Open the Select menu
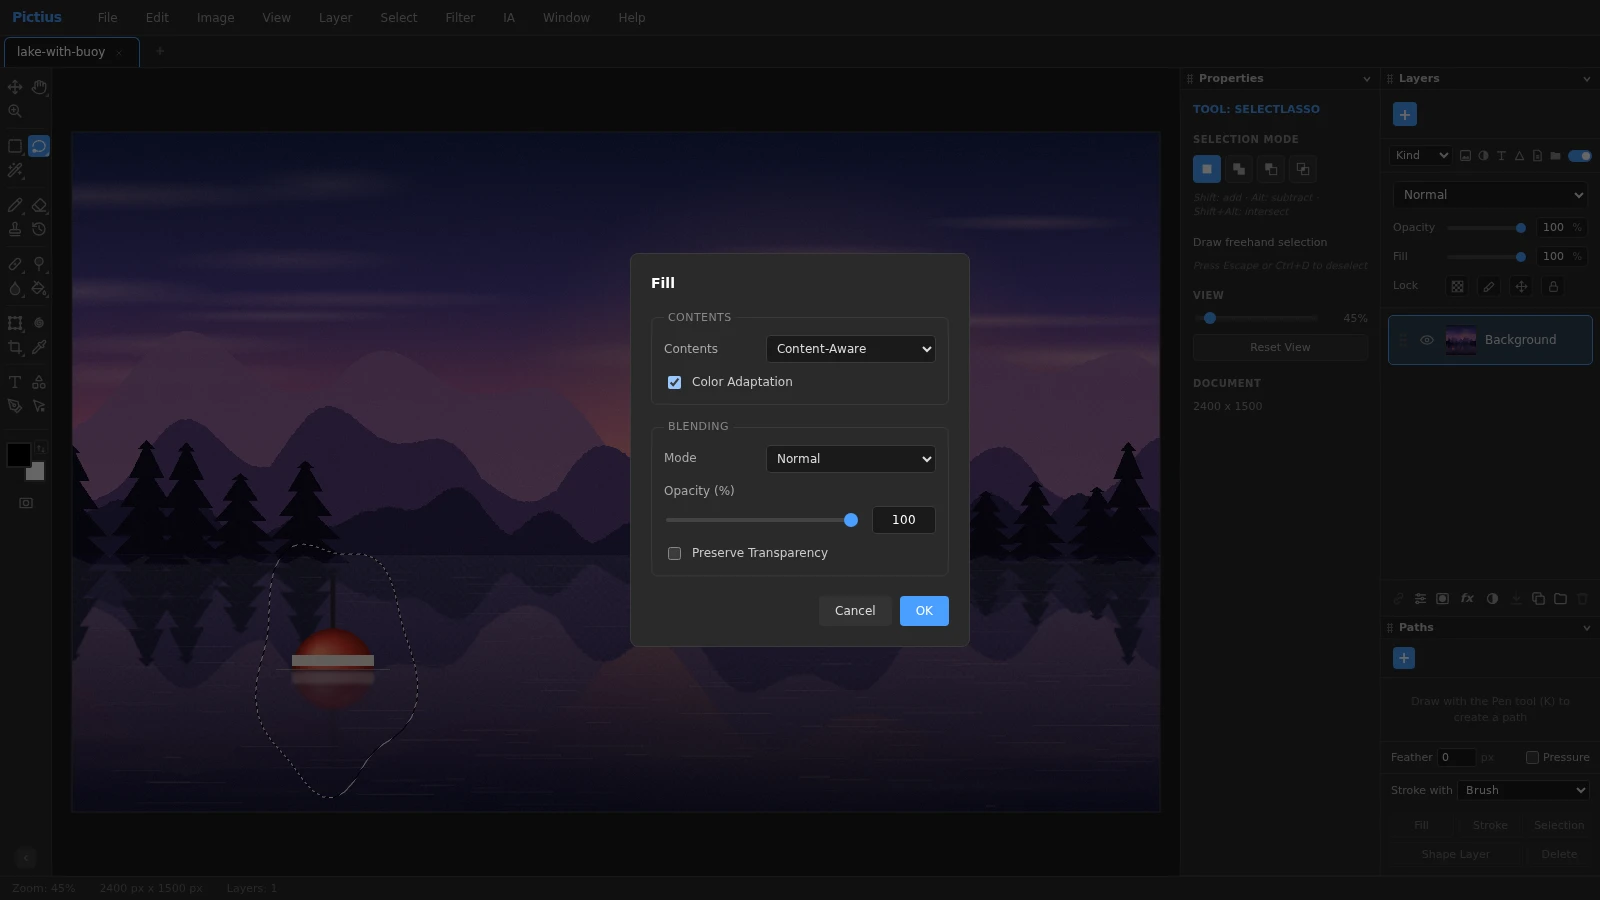 399,18
